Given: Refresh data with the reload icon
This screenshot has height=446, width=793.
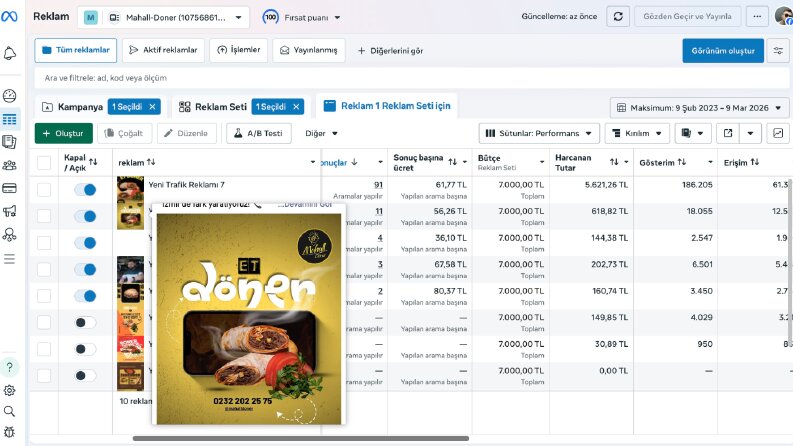Looking at the screenshot, I should (x=618, y=17).
